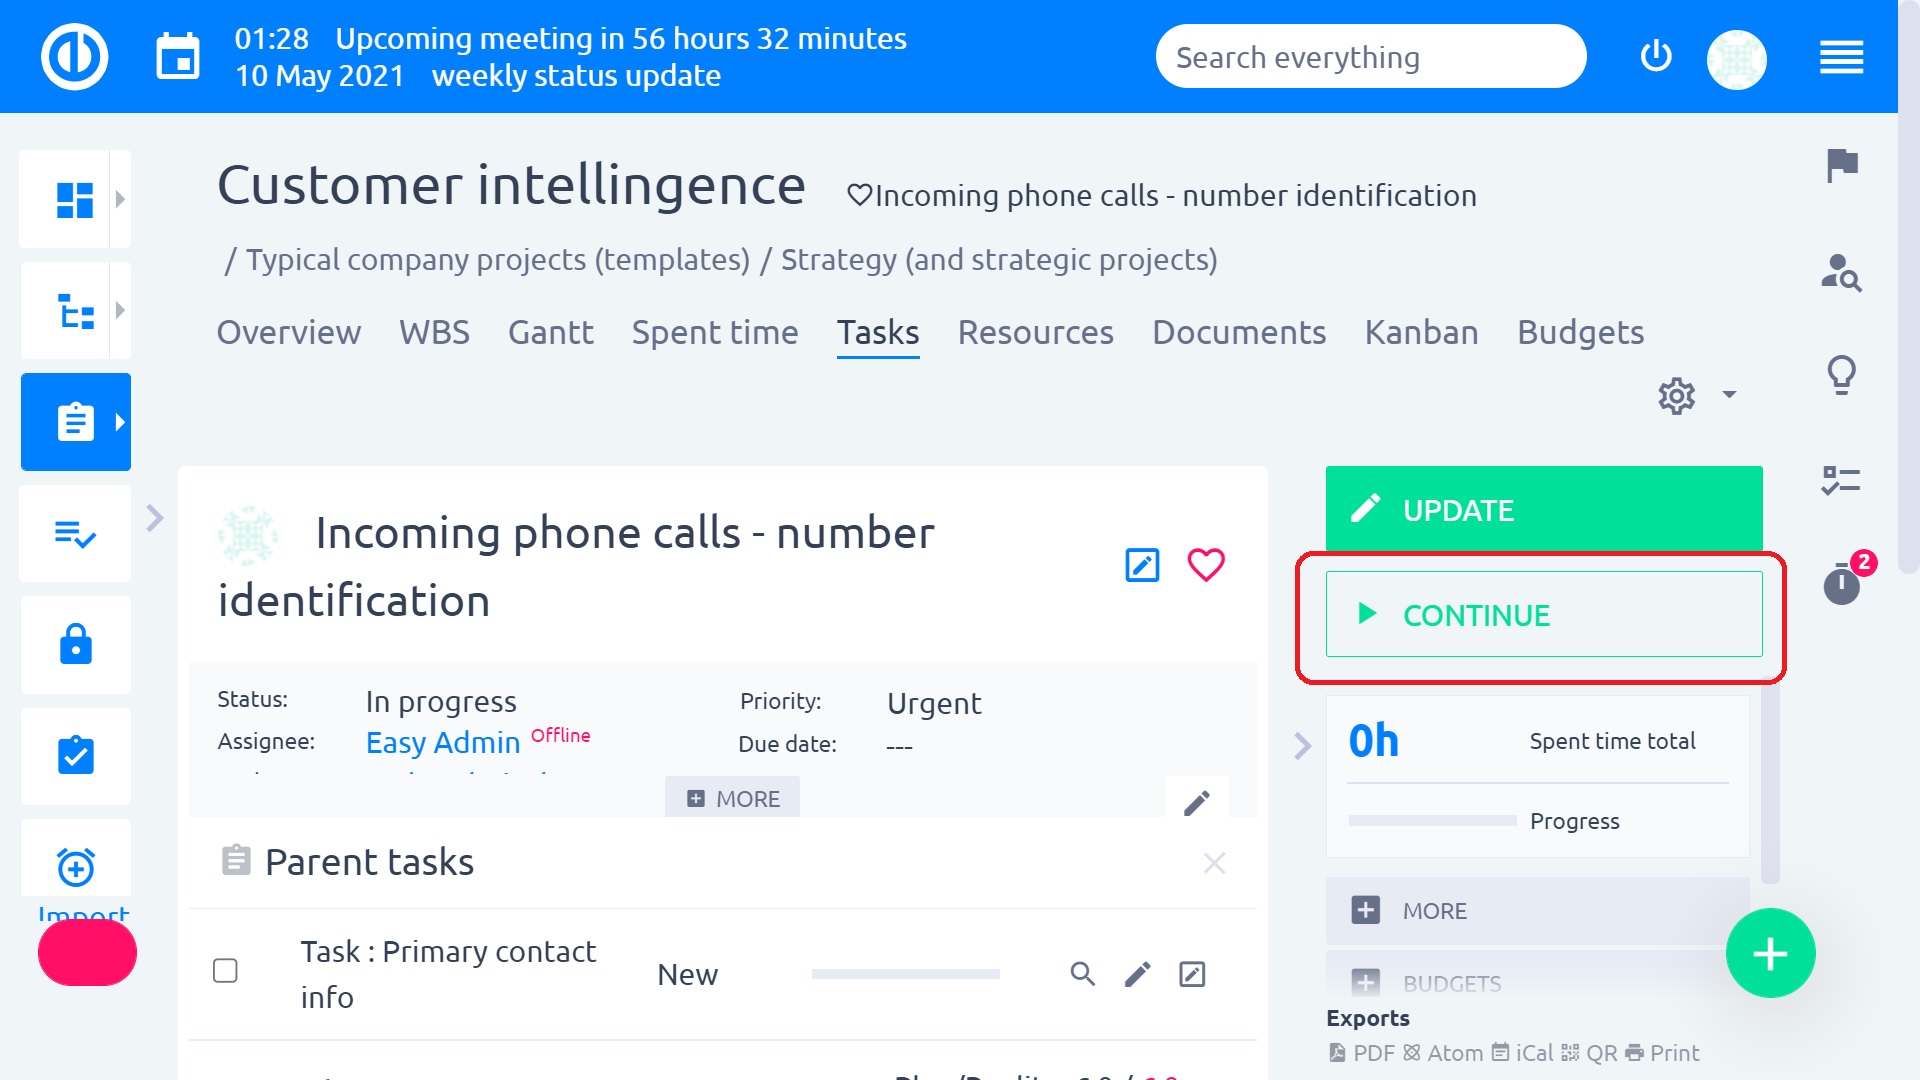
Task: Click the lightbulb icon in right sidebar
Action: (x=1841, y=375)
